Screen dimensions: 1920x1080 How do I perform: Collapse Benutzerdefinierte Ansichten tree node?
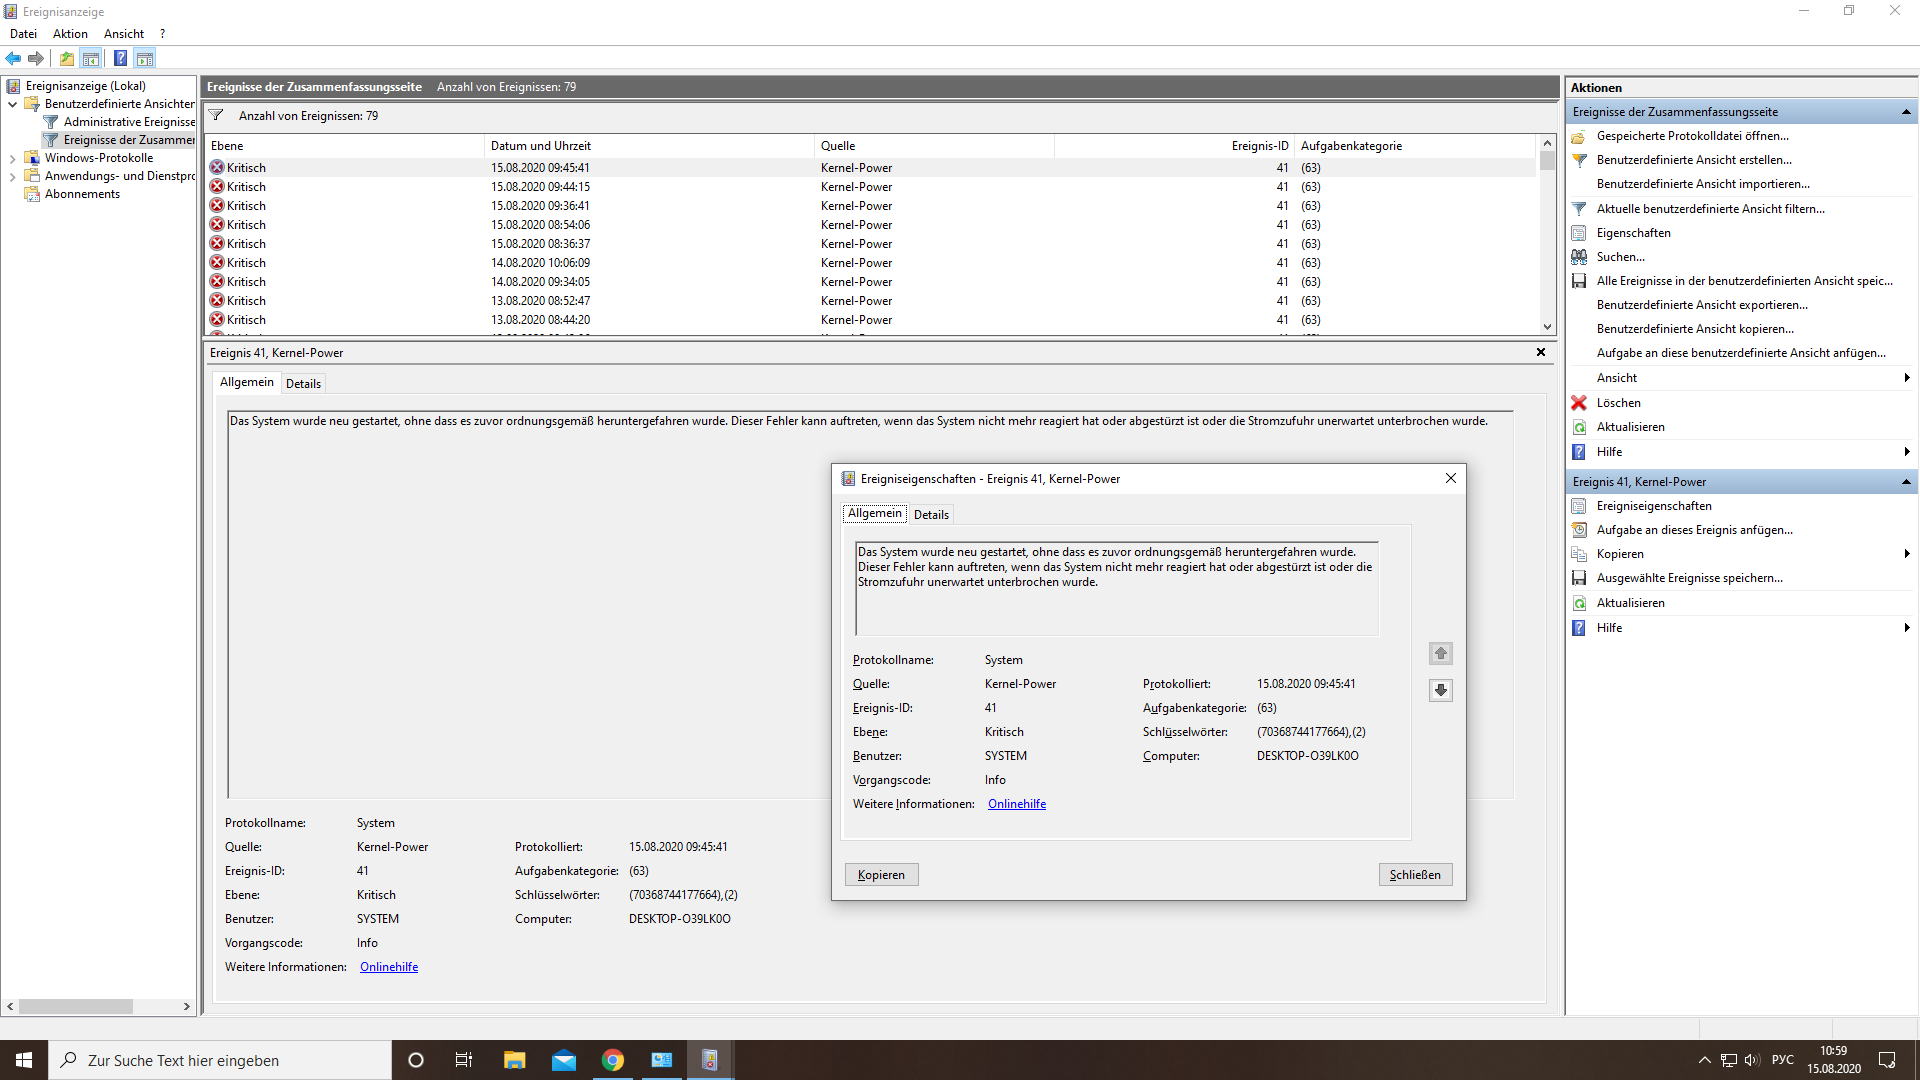pos(12,104)
